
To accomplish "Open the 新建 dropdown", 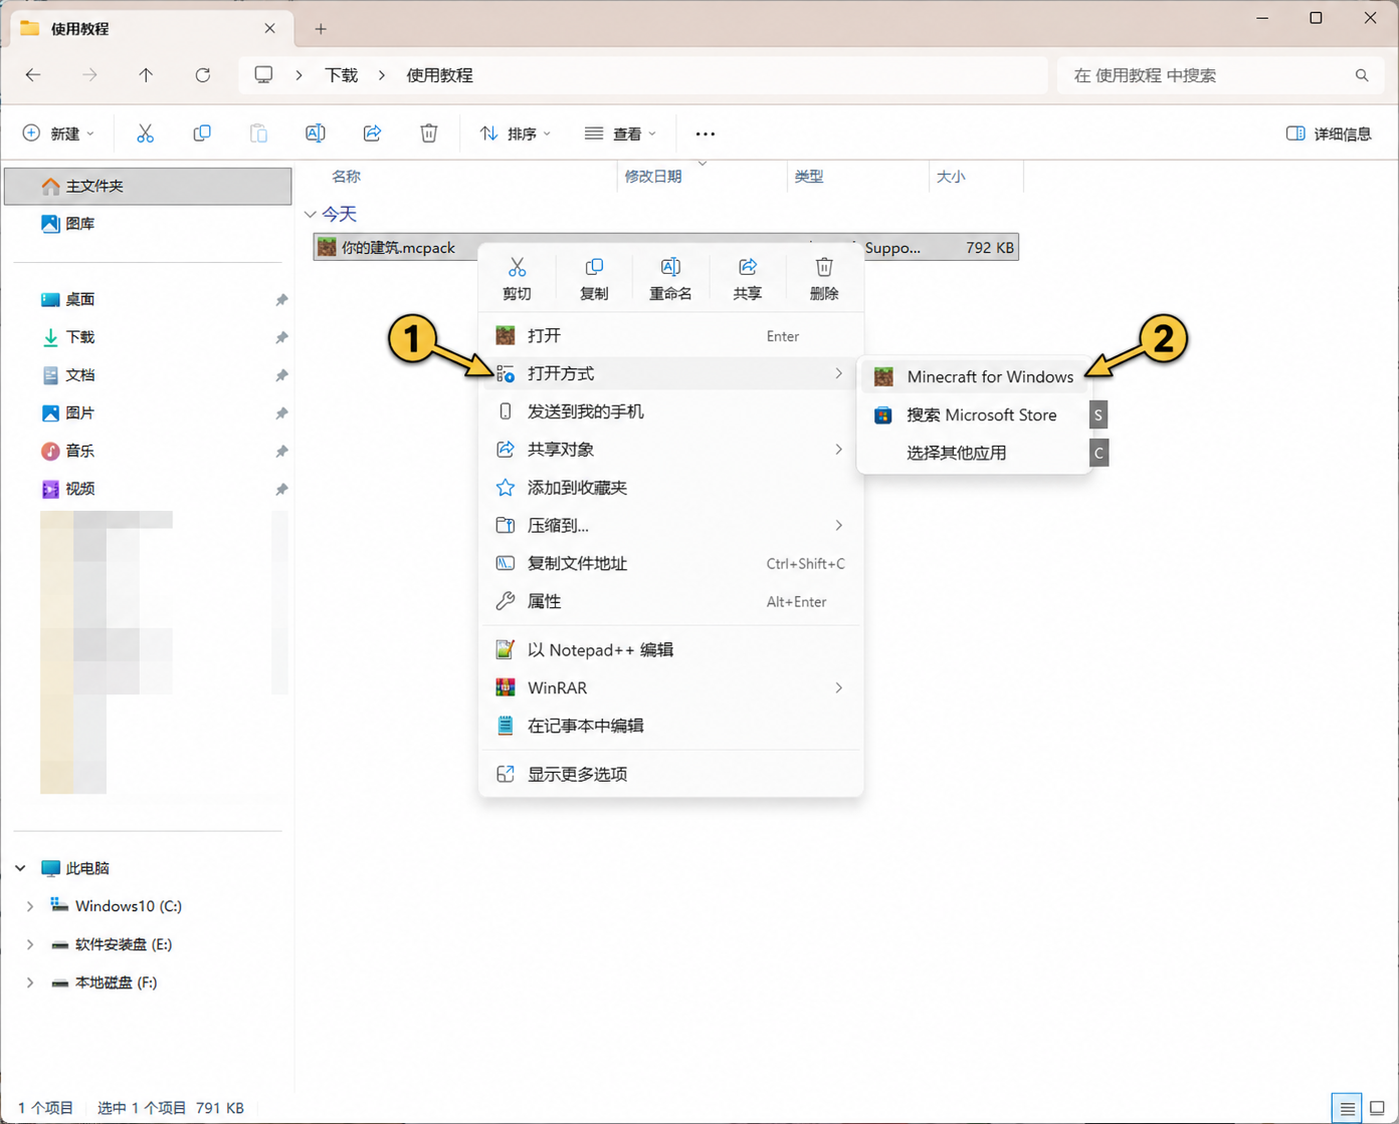I will click(58, 133).
